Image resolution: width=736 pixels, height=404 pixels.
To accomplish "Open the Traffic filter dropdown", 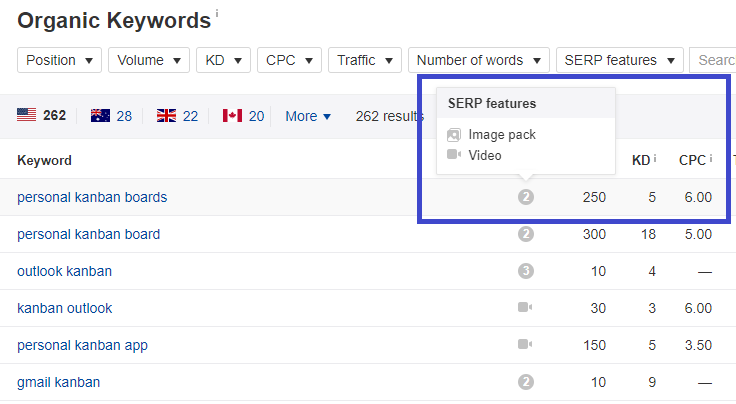I will (x=365, y=60).
